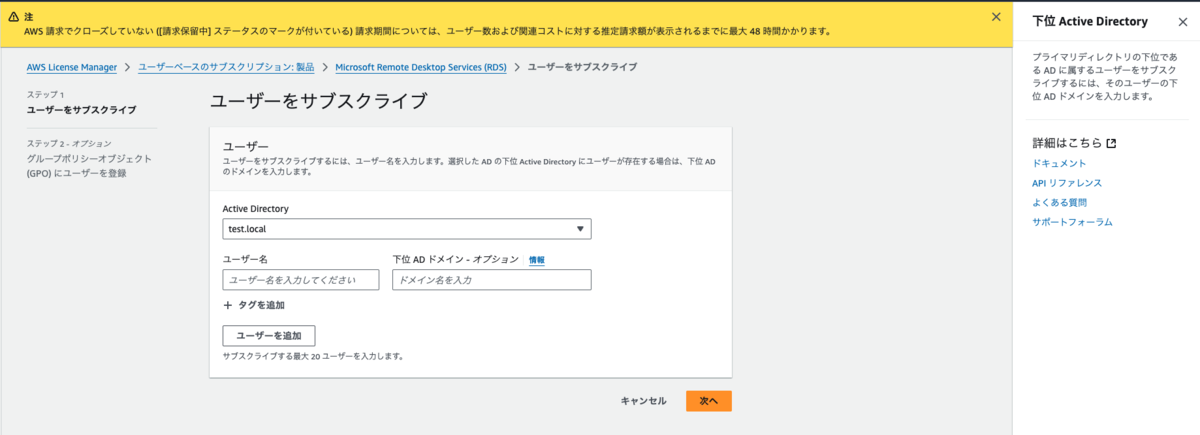Open Microsoft Remote Desktop Services (RDS) breadcrumb
Viewport: 1200px width, 435px height.
click(421, 67)
